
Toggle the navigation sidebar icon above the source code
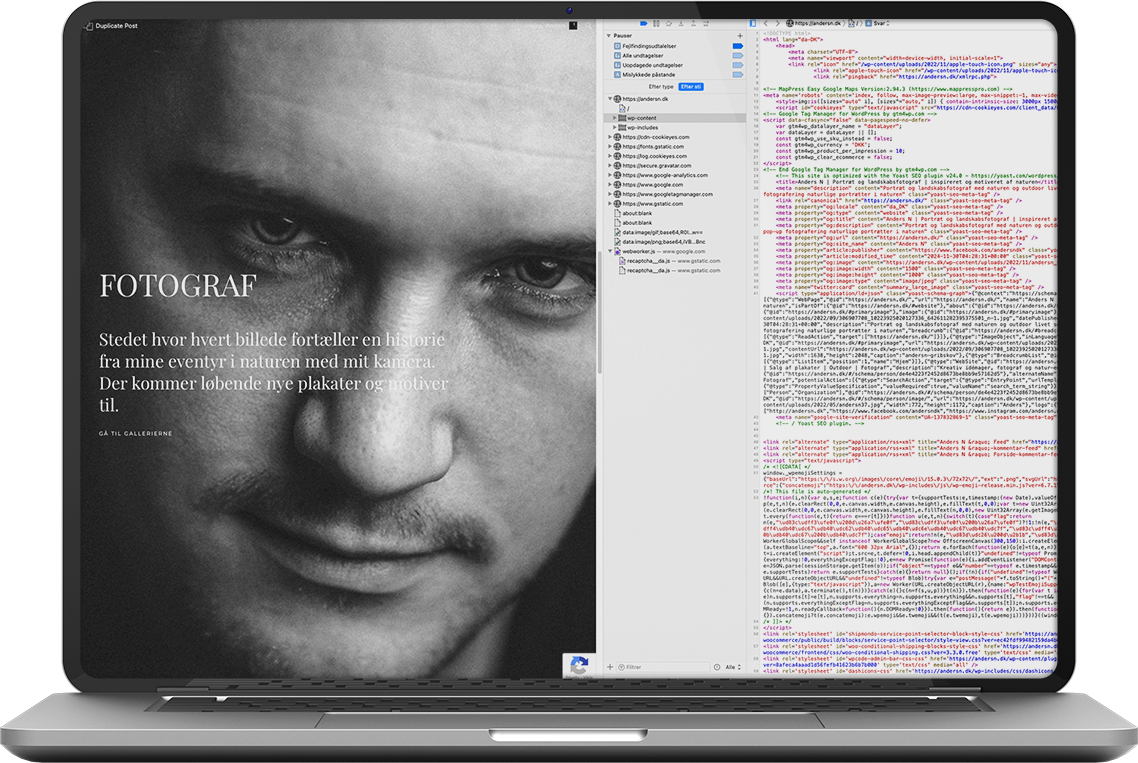click(x=753, y=23)
